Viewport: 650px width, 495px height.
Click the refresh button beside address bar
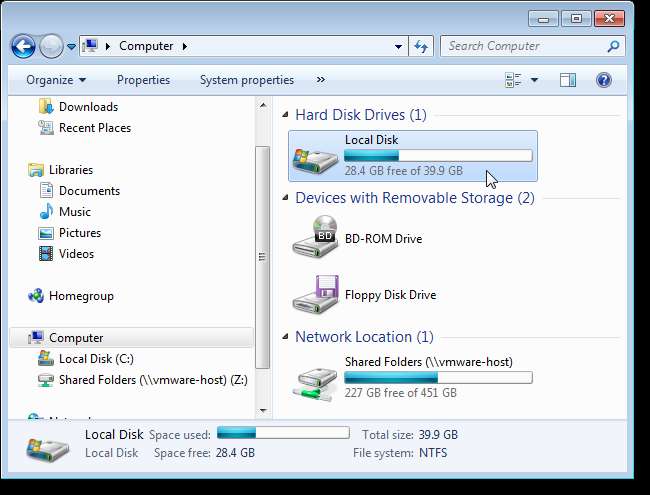(x=421, y=46)
